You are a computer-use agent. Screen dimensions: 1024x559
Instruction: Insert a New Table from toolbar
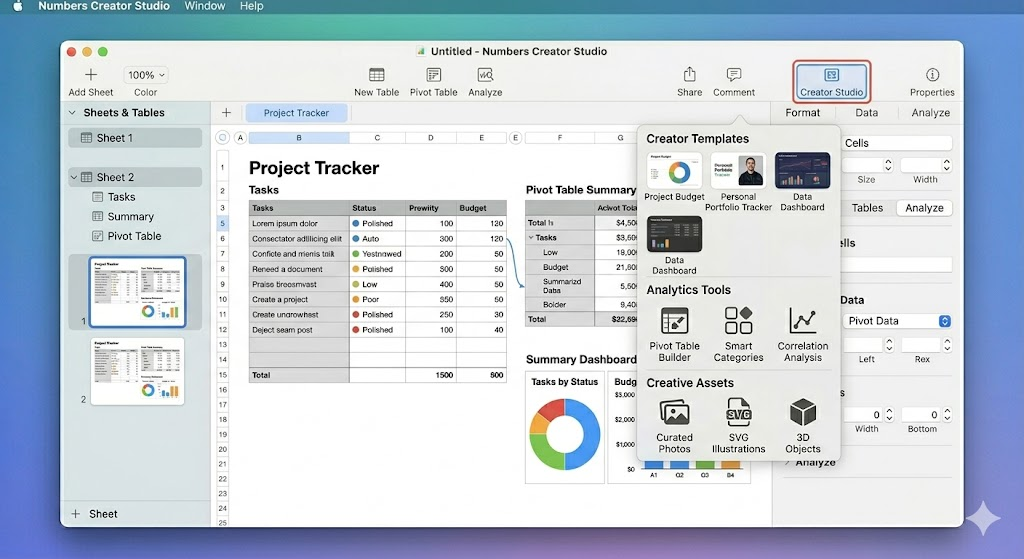click(x=376, y=82)
